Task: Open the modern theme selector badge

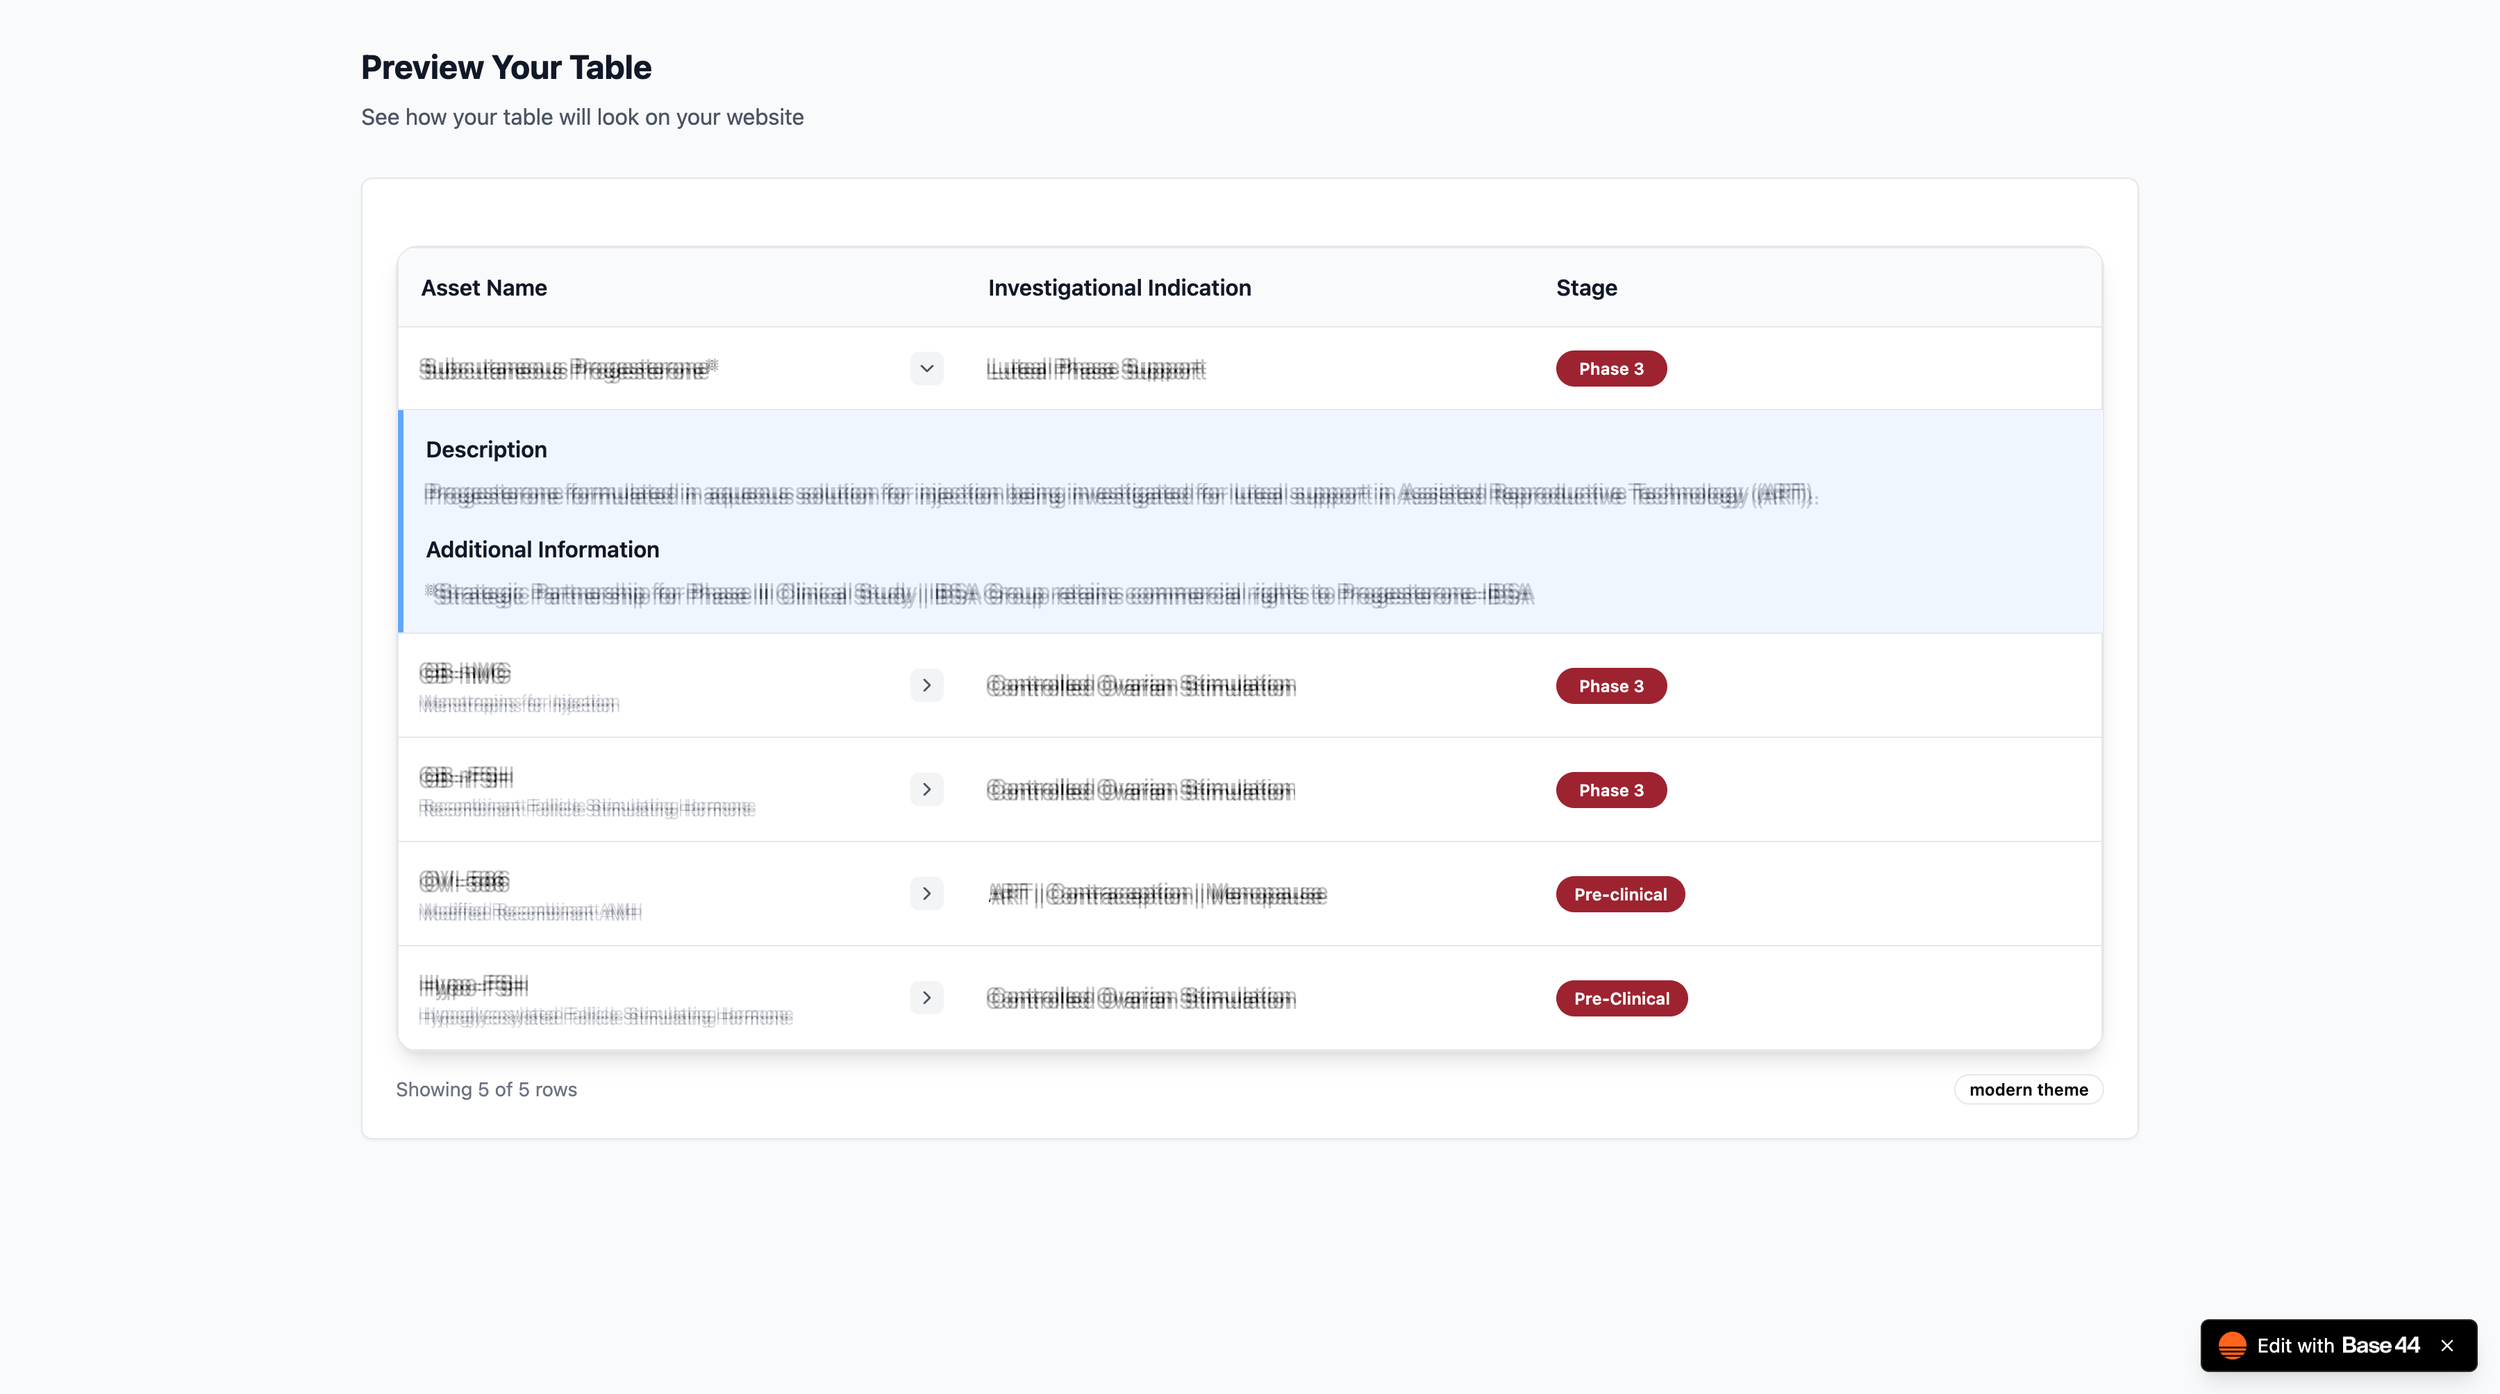Action: pyautogui.click(x=2028, y=1089)
